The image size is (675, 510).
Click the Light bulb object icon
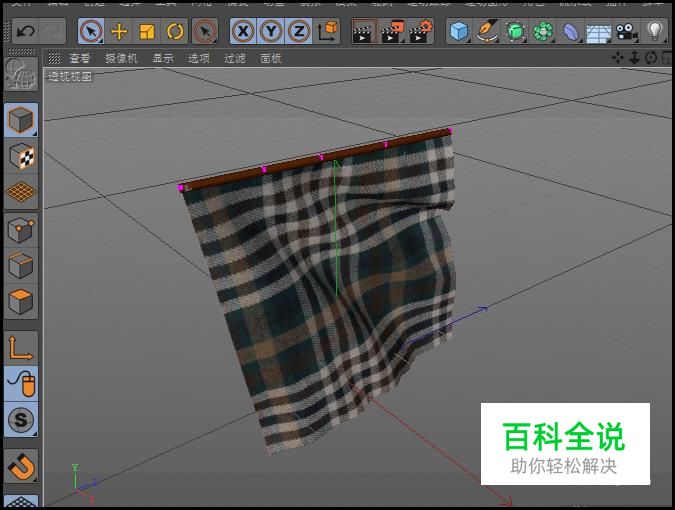pos(655,31)
